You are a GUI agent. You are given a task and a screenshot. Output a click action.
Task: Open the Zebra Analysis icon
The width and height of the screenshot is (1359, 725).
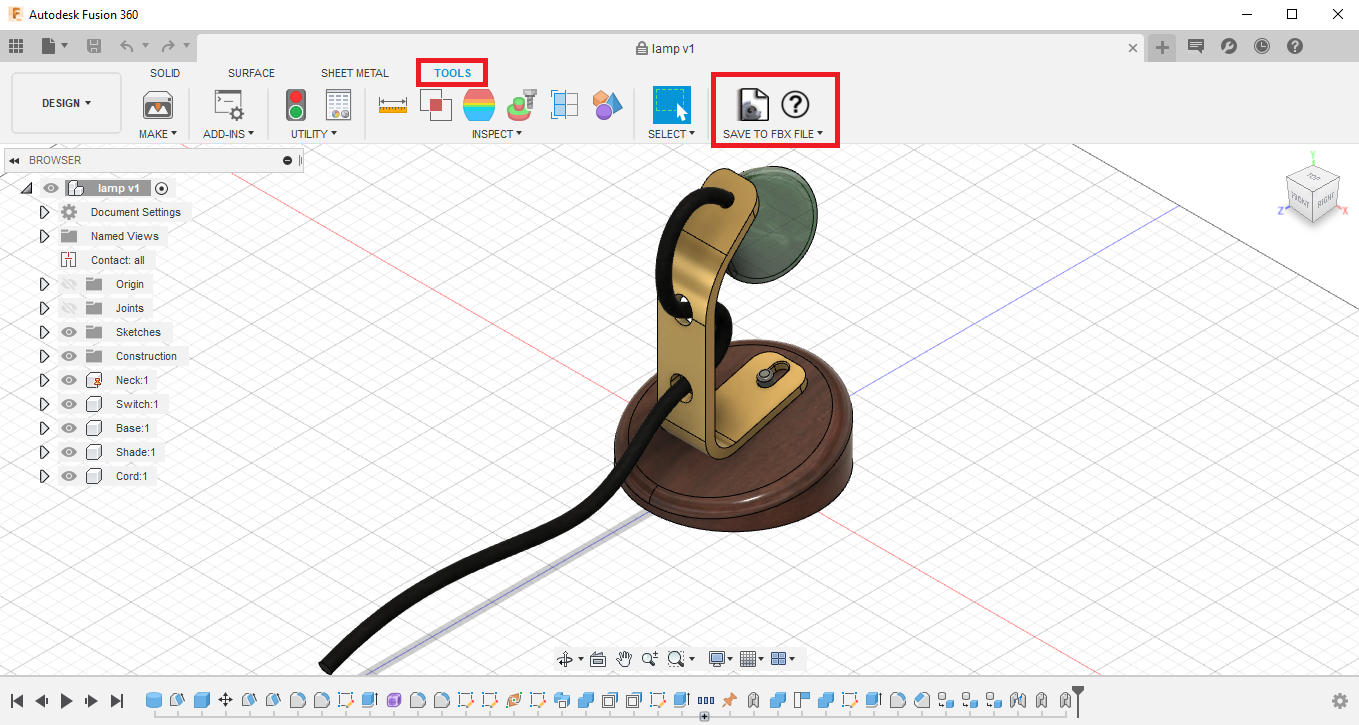[479, 105]
